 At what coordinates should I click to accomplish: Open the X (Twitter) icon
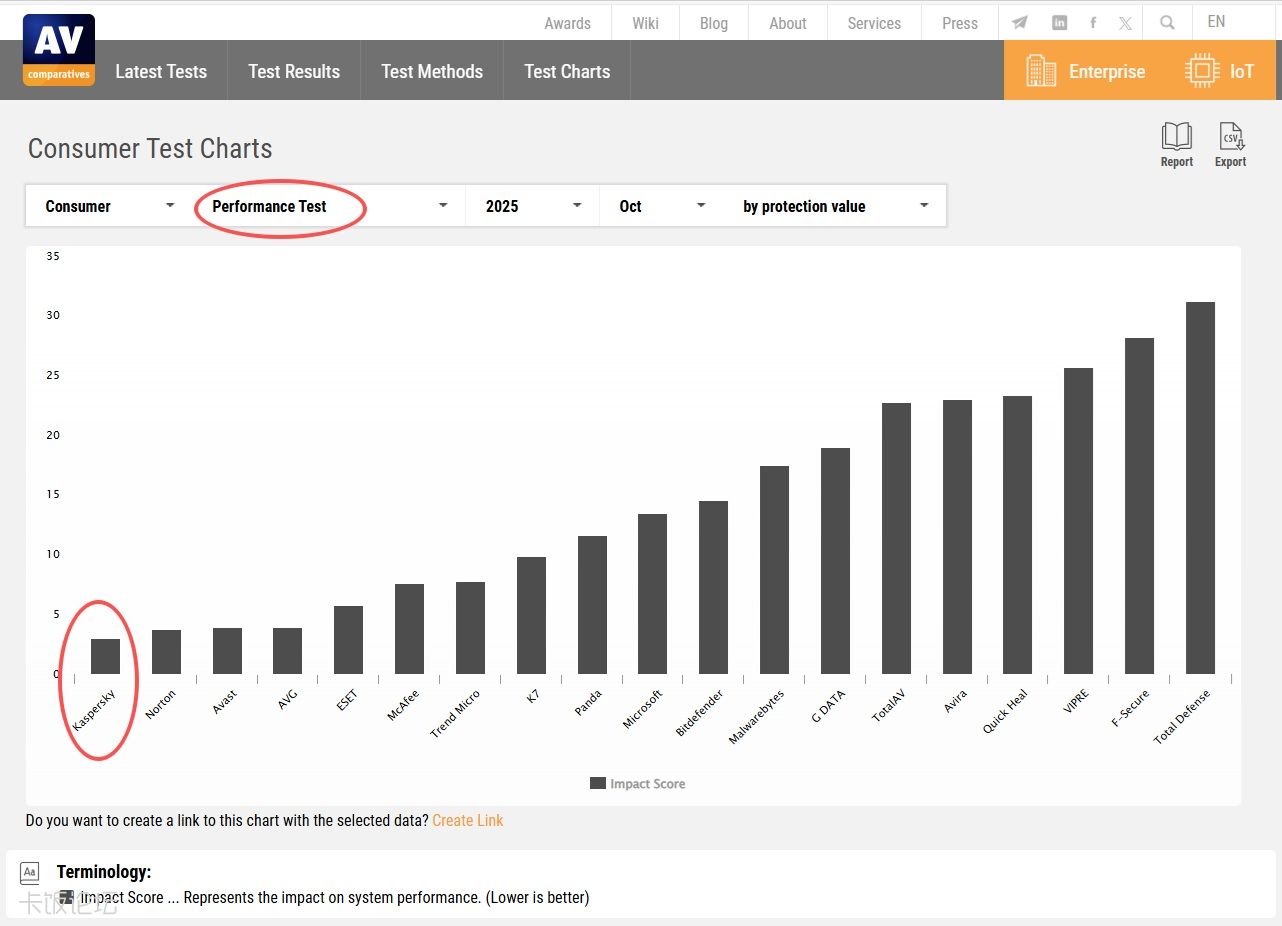pos(1125,23)
